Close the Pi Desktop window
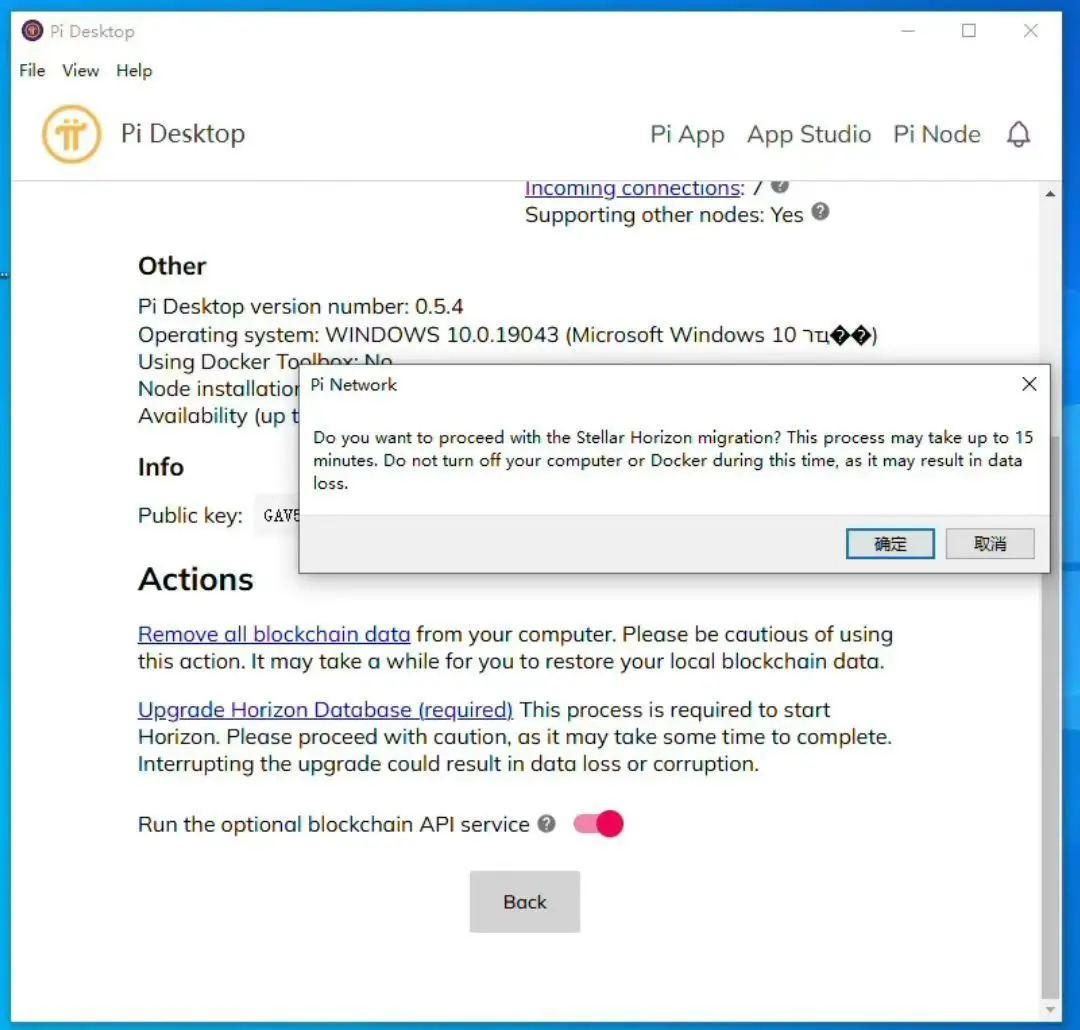 (1030, 30)
